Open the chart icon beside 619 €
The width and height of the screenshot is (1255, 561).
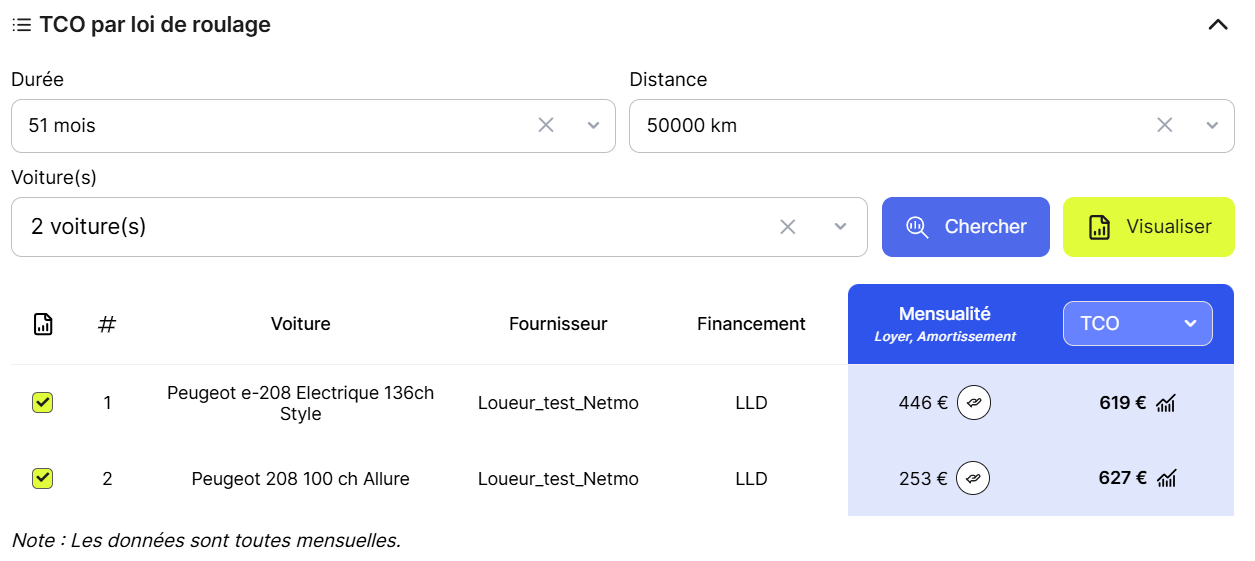(x=1166, y=403)
